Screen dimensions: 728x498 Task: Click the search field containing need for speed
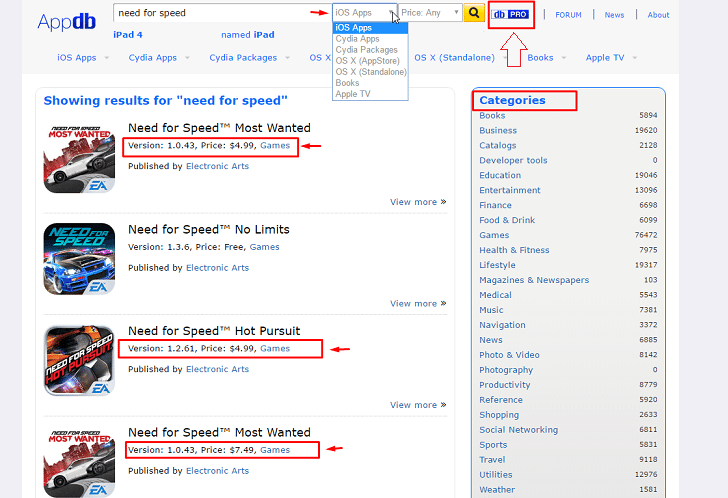[x=222, y=13]
